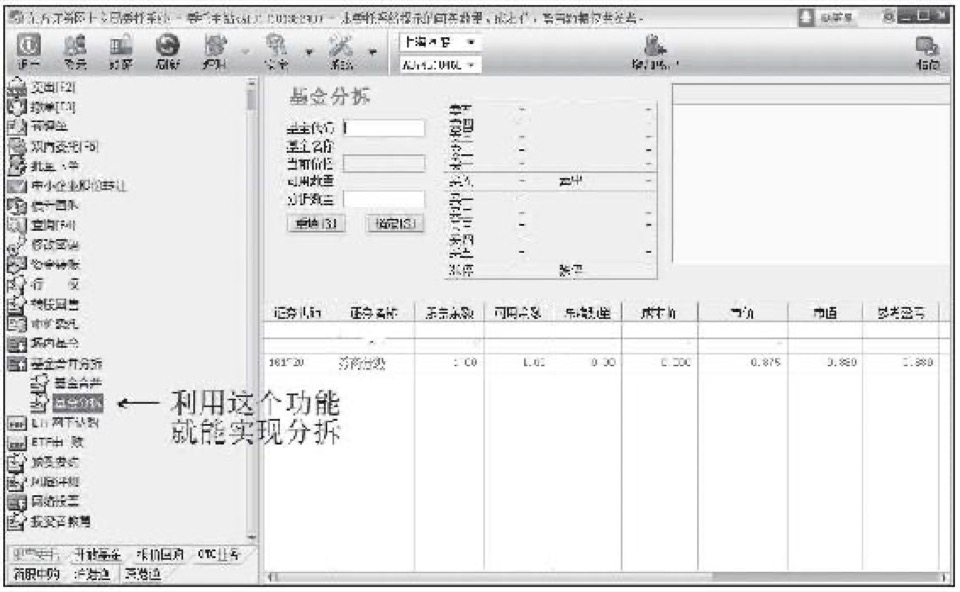Collapse the 基金合并分拆 tree node
Image resolution: width=960 pixels, height=592 pixels.
[x=17, y=364]
